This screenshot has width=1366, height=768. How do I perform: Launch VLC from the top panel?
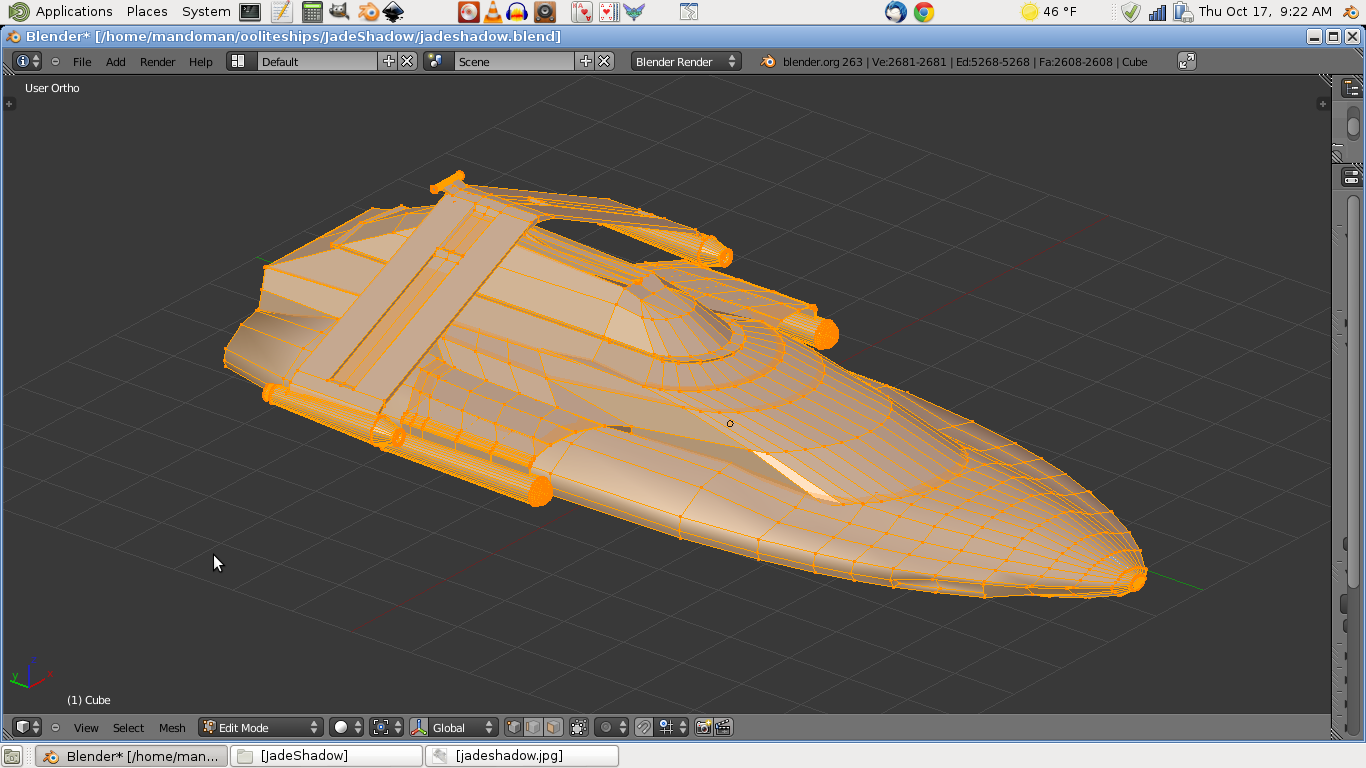(493, 12)
